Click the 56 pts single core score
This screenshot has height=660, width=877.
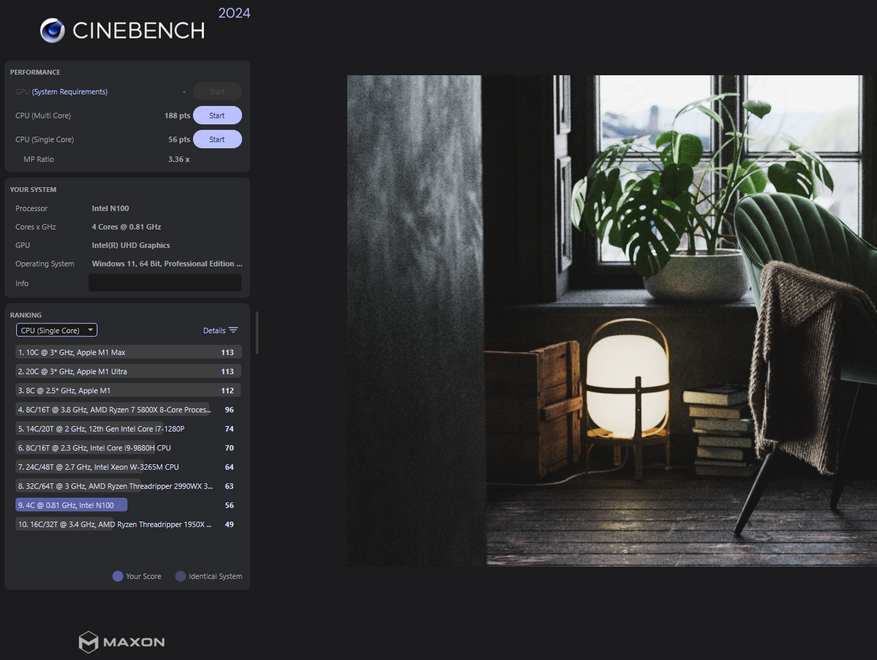179,139
